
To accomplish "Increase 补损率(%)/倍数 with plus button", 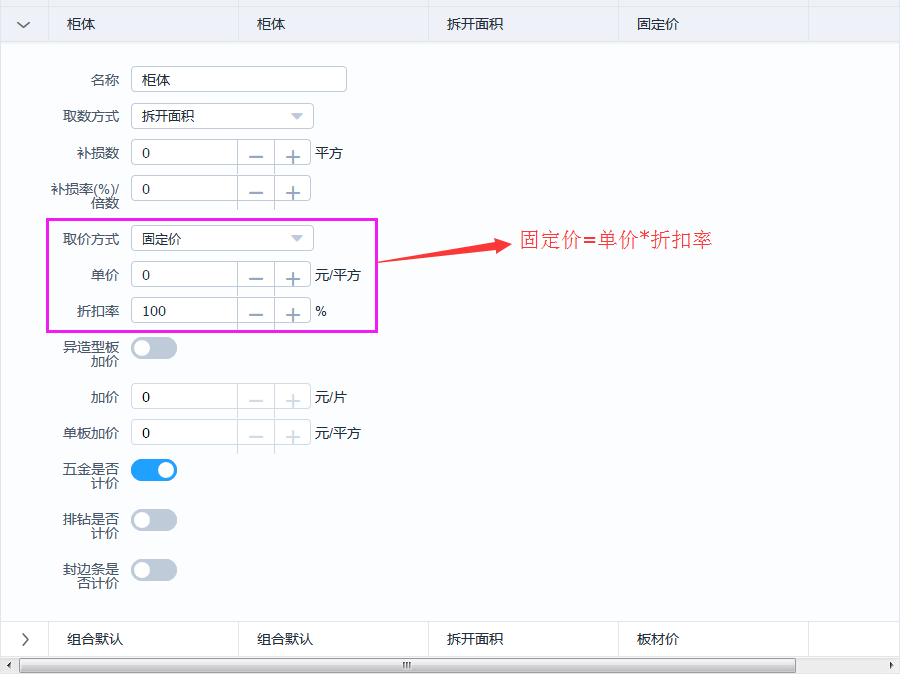I will click(293, 190).
